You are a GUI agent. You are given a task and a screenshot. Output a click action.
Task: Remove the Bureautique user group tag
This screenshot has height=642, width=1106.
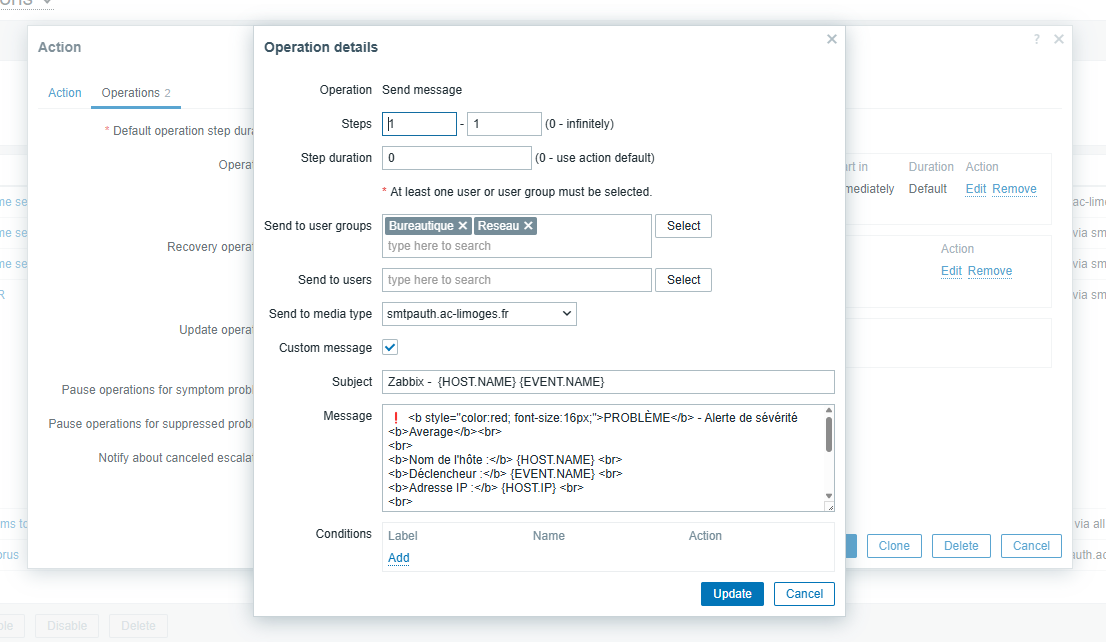(463, 226)
